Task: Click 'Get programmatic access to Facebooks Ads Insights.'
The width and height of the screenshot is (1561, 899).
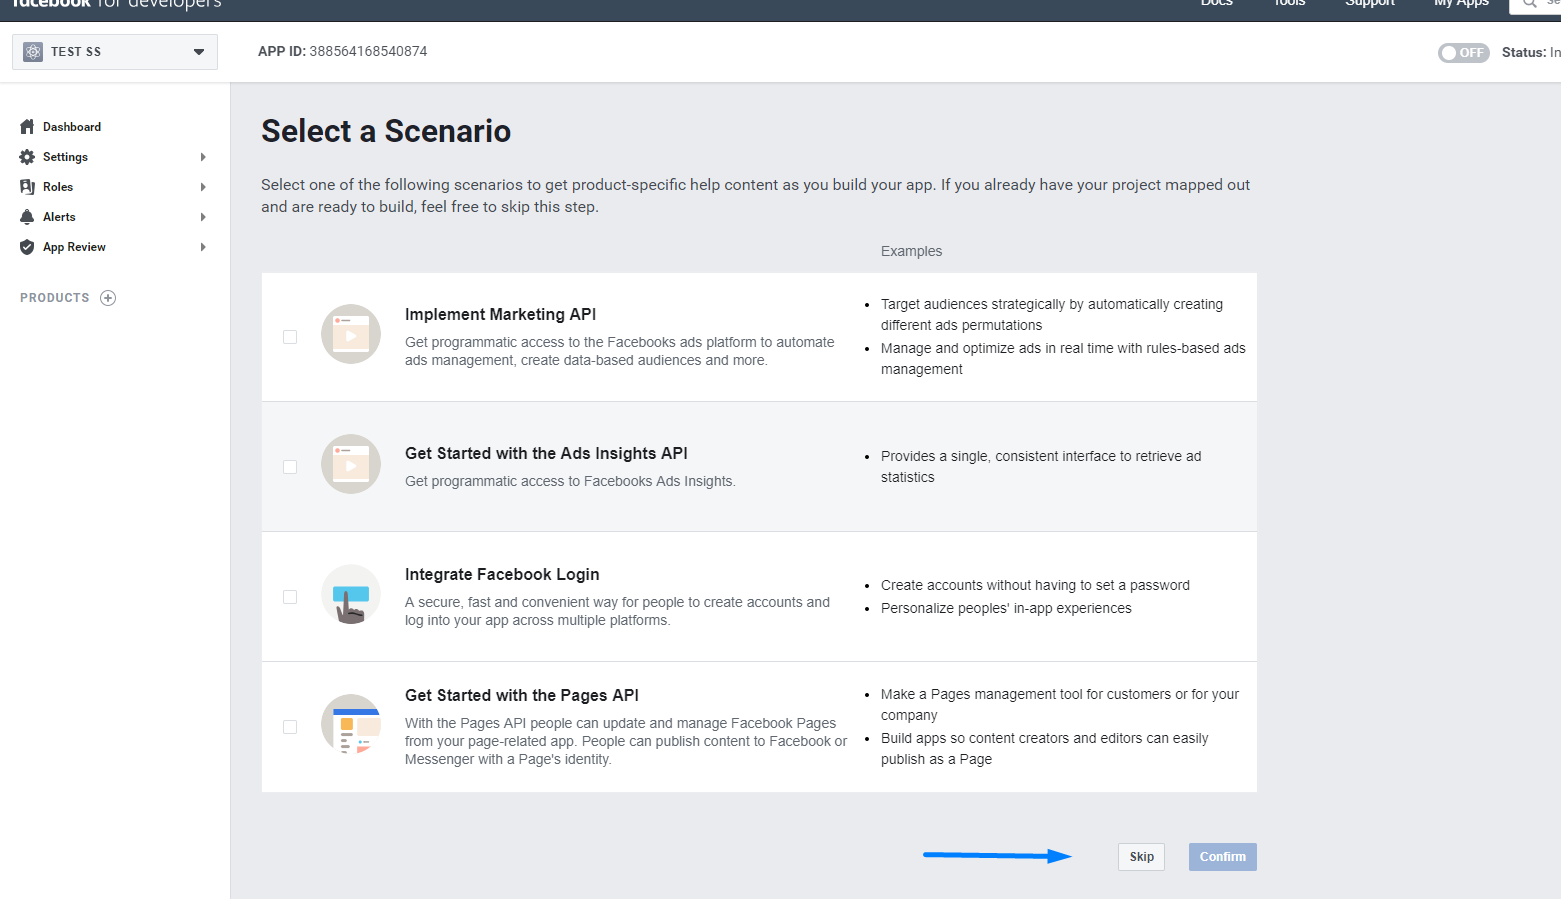Action: 570,481
